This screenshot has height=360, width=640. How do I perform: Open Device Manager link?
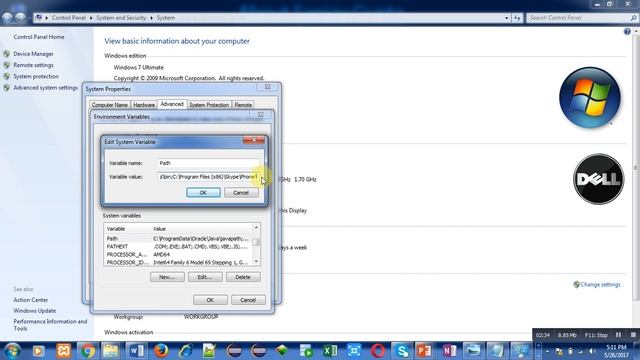[x=33, y=54]
